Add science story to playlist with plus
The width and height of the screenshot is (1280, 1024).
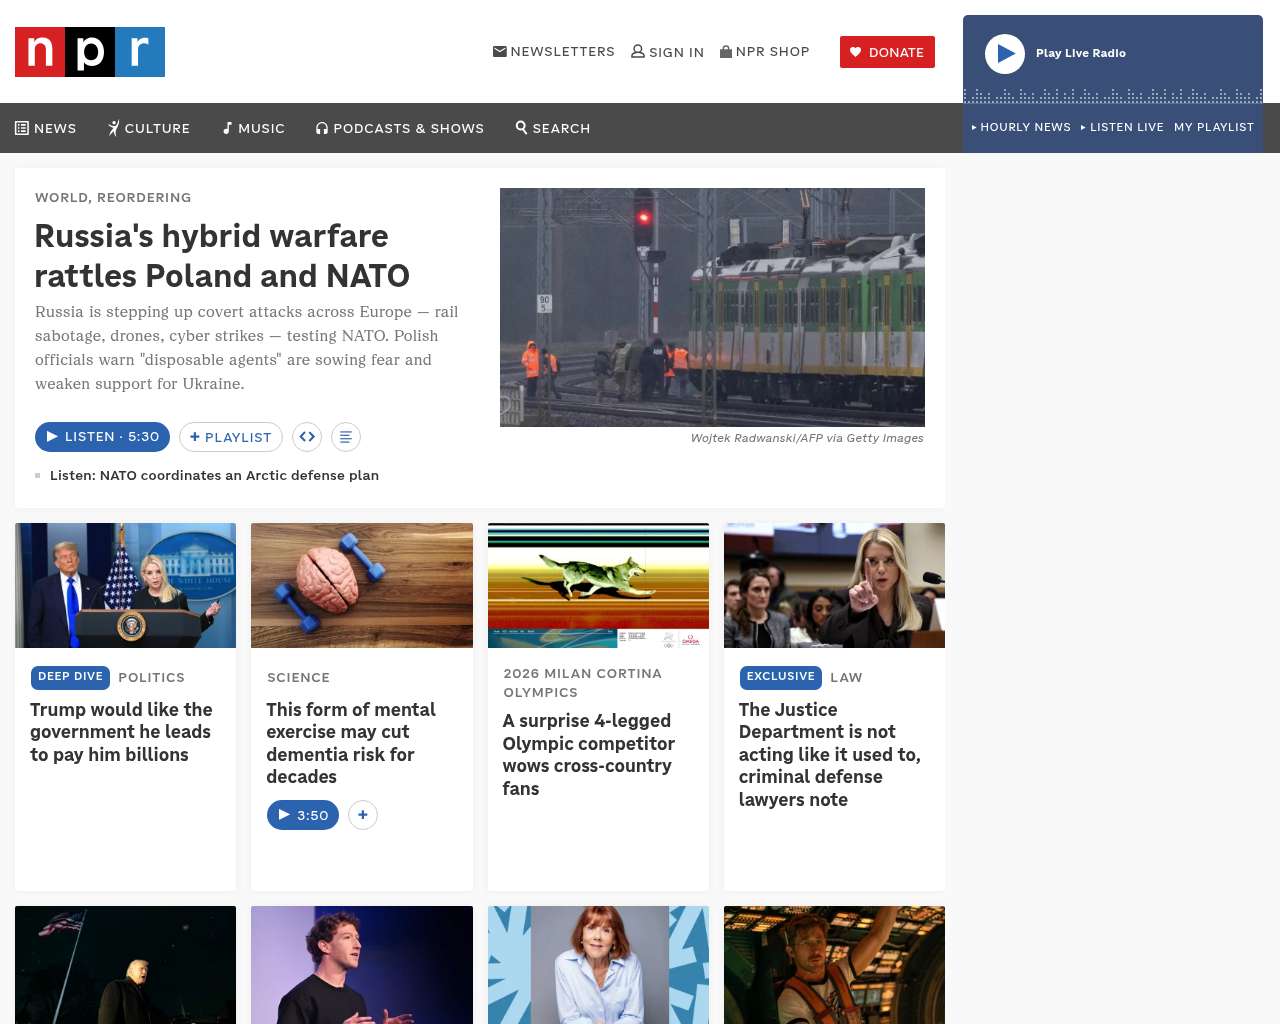pyautogui.click(x=363, y=815)
